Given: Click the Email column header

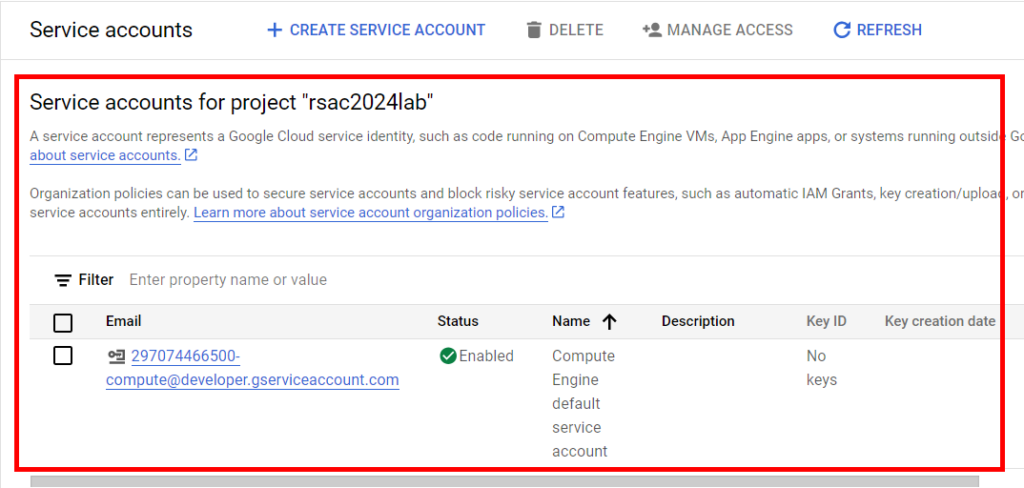Looking at the screenshot, I should point(123,321).
